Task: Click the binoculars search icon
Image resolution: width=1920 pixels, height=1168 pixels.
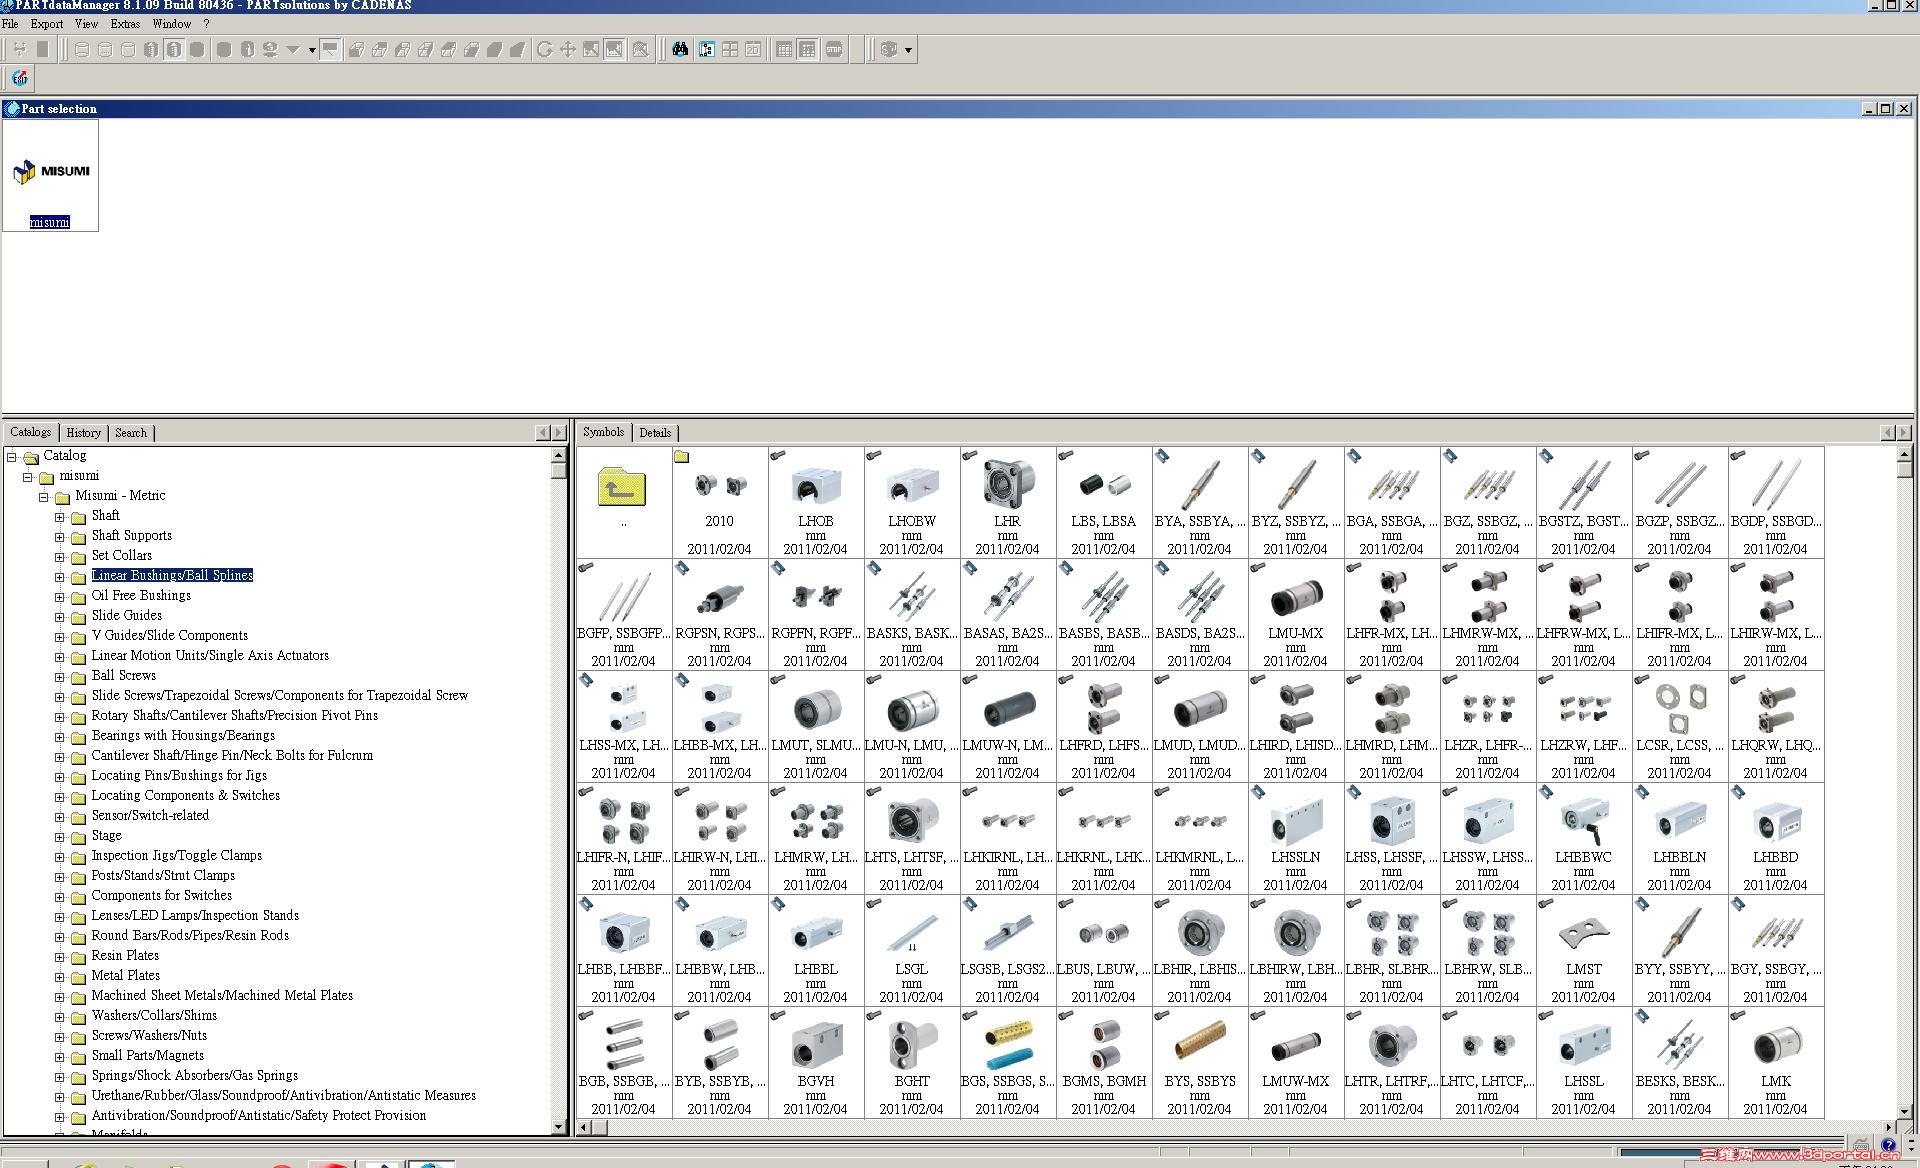Action: coord(680,49)
